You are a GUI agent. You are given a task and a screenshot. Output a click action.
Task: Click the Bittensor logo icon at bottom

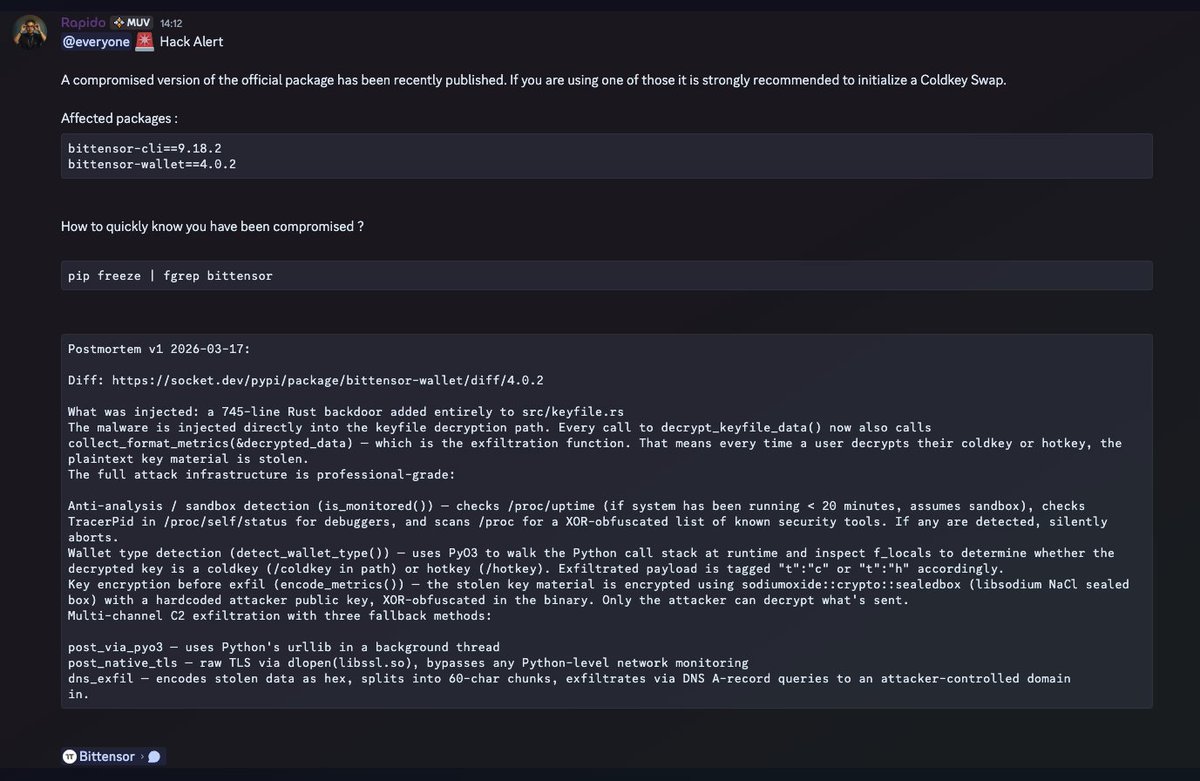[70, 757]
